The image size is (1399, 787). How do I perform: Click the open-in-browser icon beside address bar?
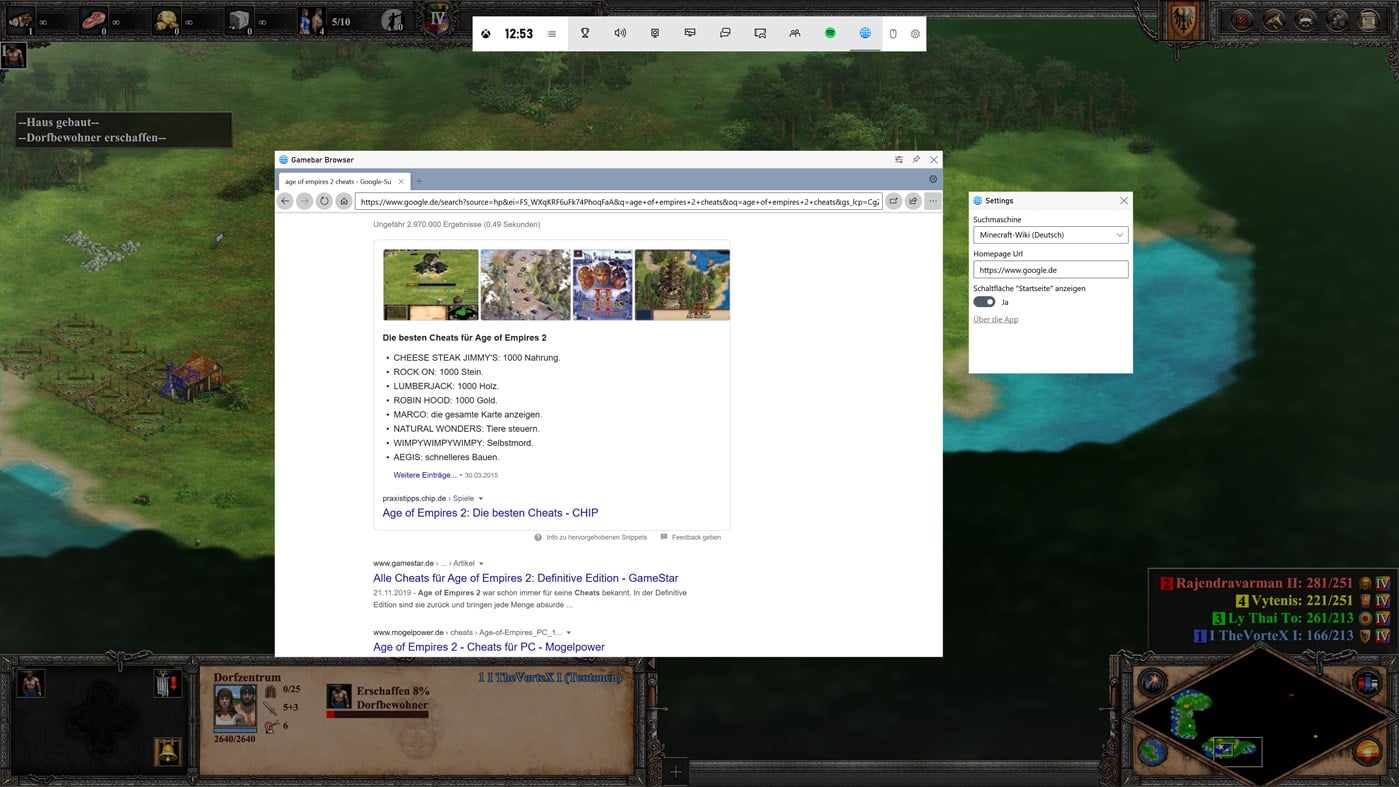(x=894, y=201)
